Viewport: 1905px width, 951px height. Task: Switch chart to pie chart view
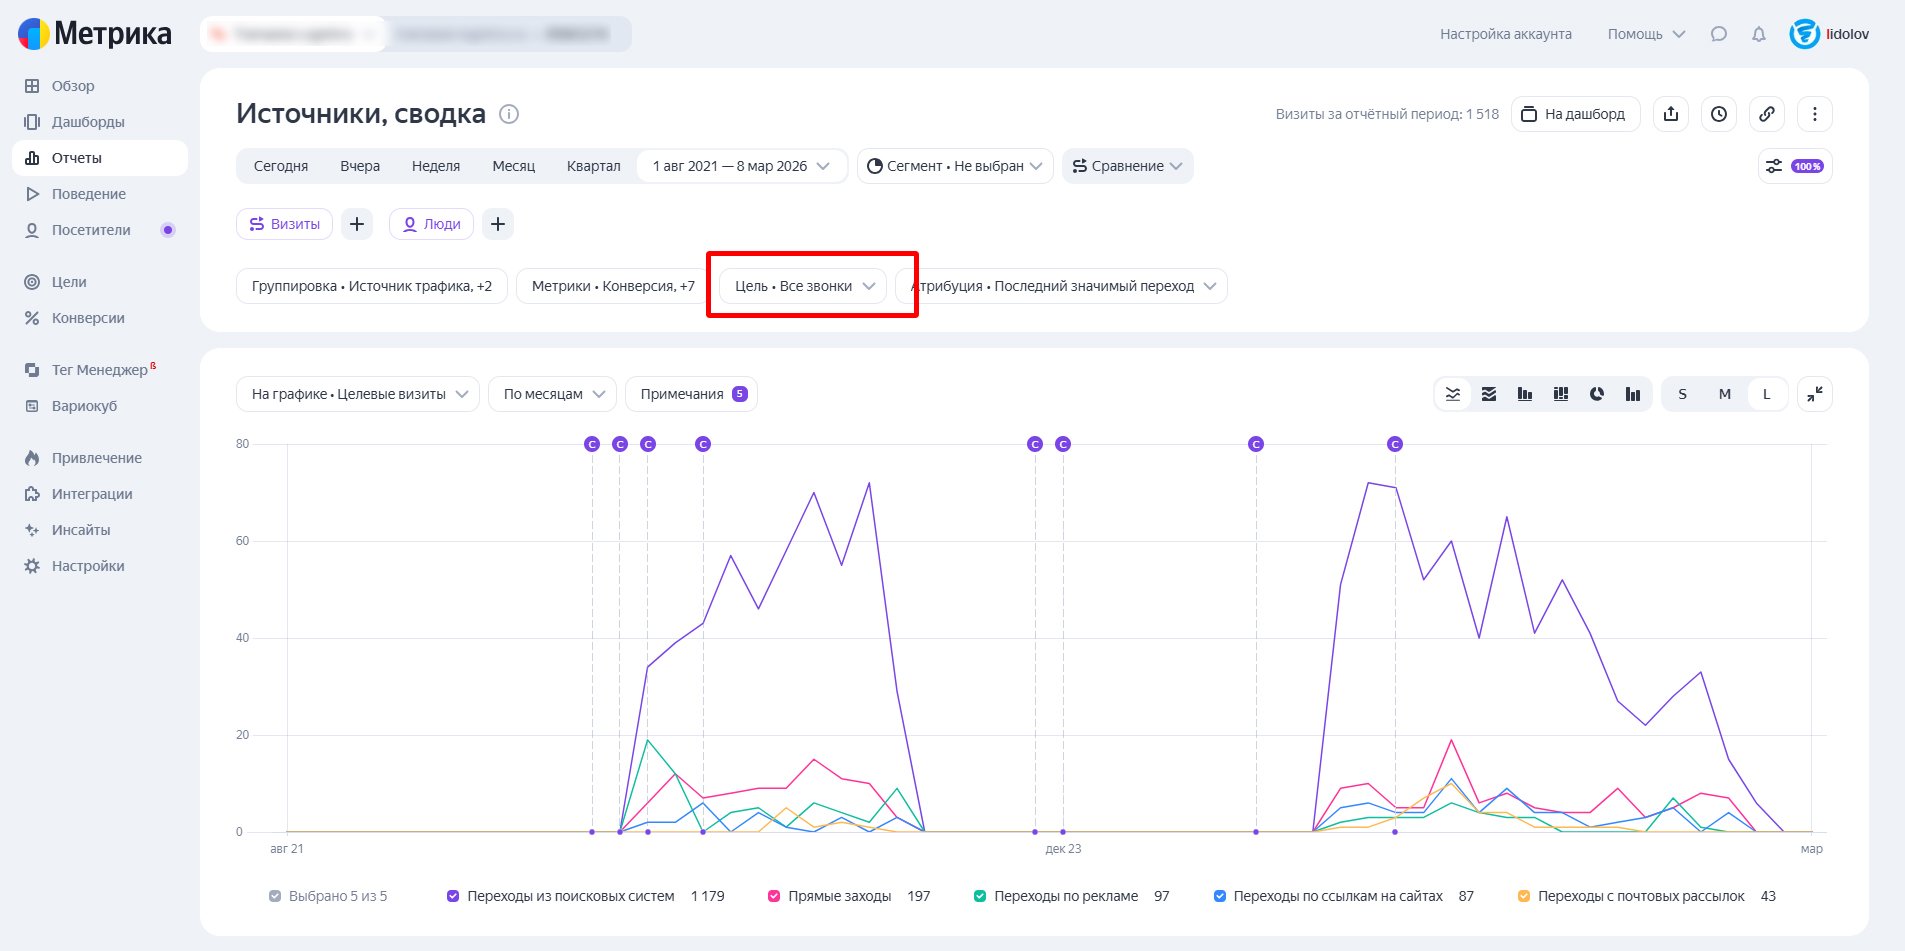coord(1597,394)
